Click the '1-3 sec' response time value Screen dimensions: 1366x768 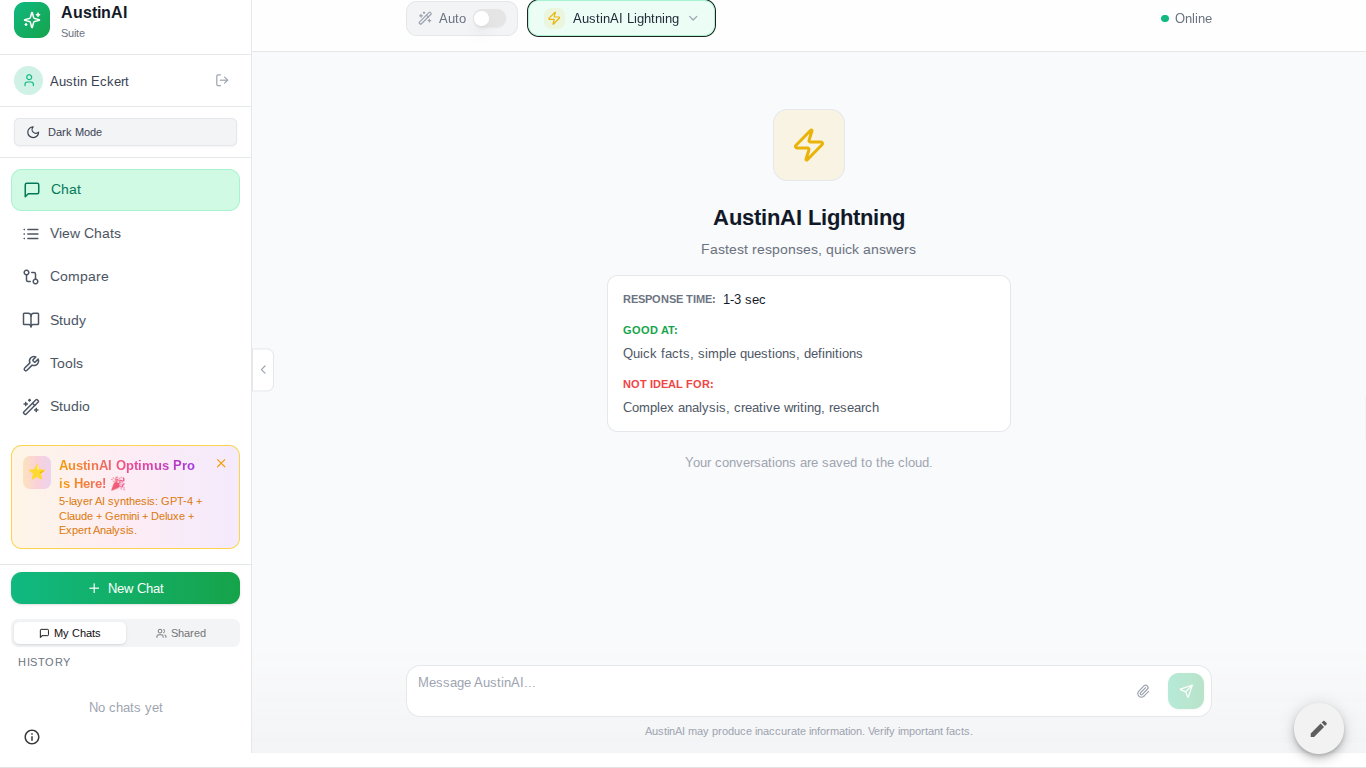744,299
